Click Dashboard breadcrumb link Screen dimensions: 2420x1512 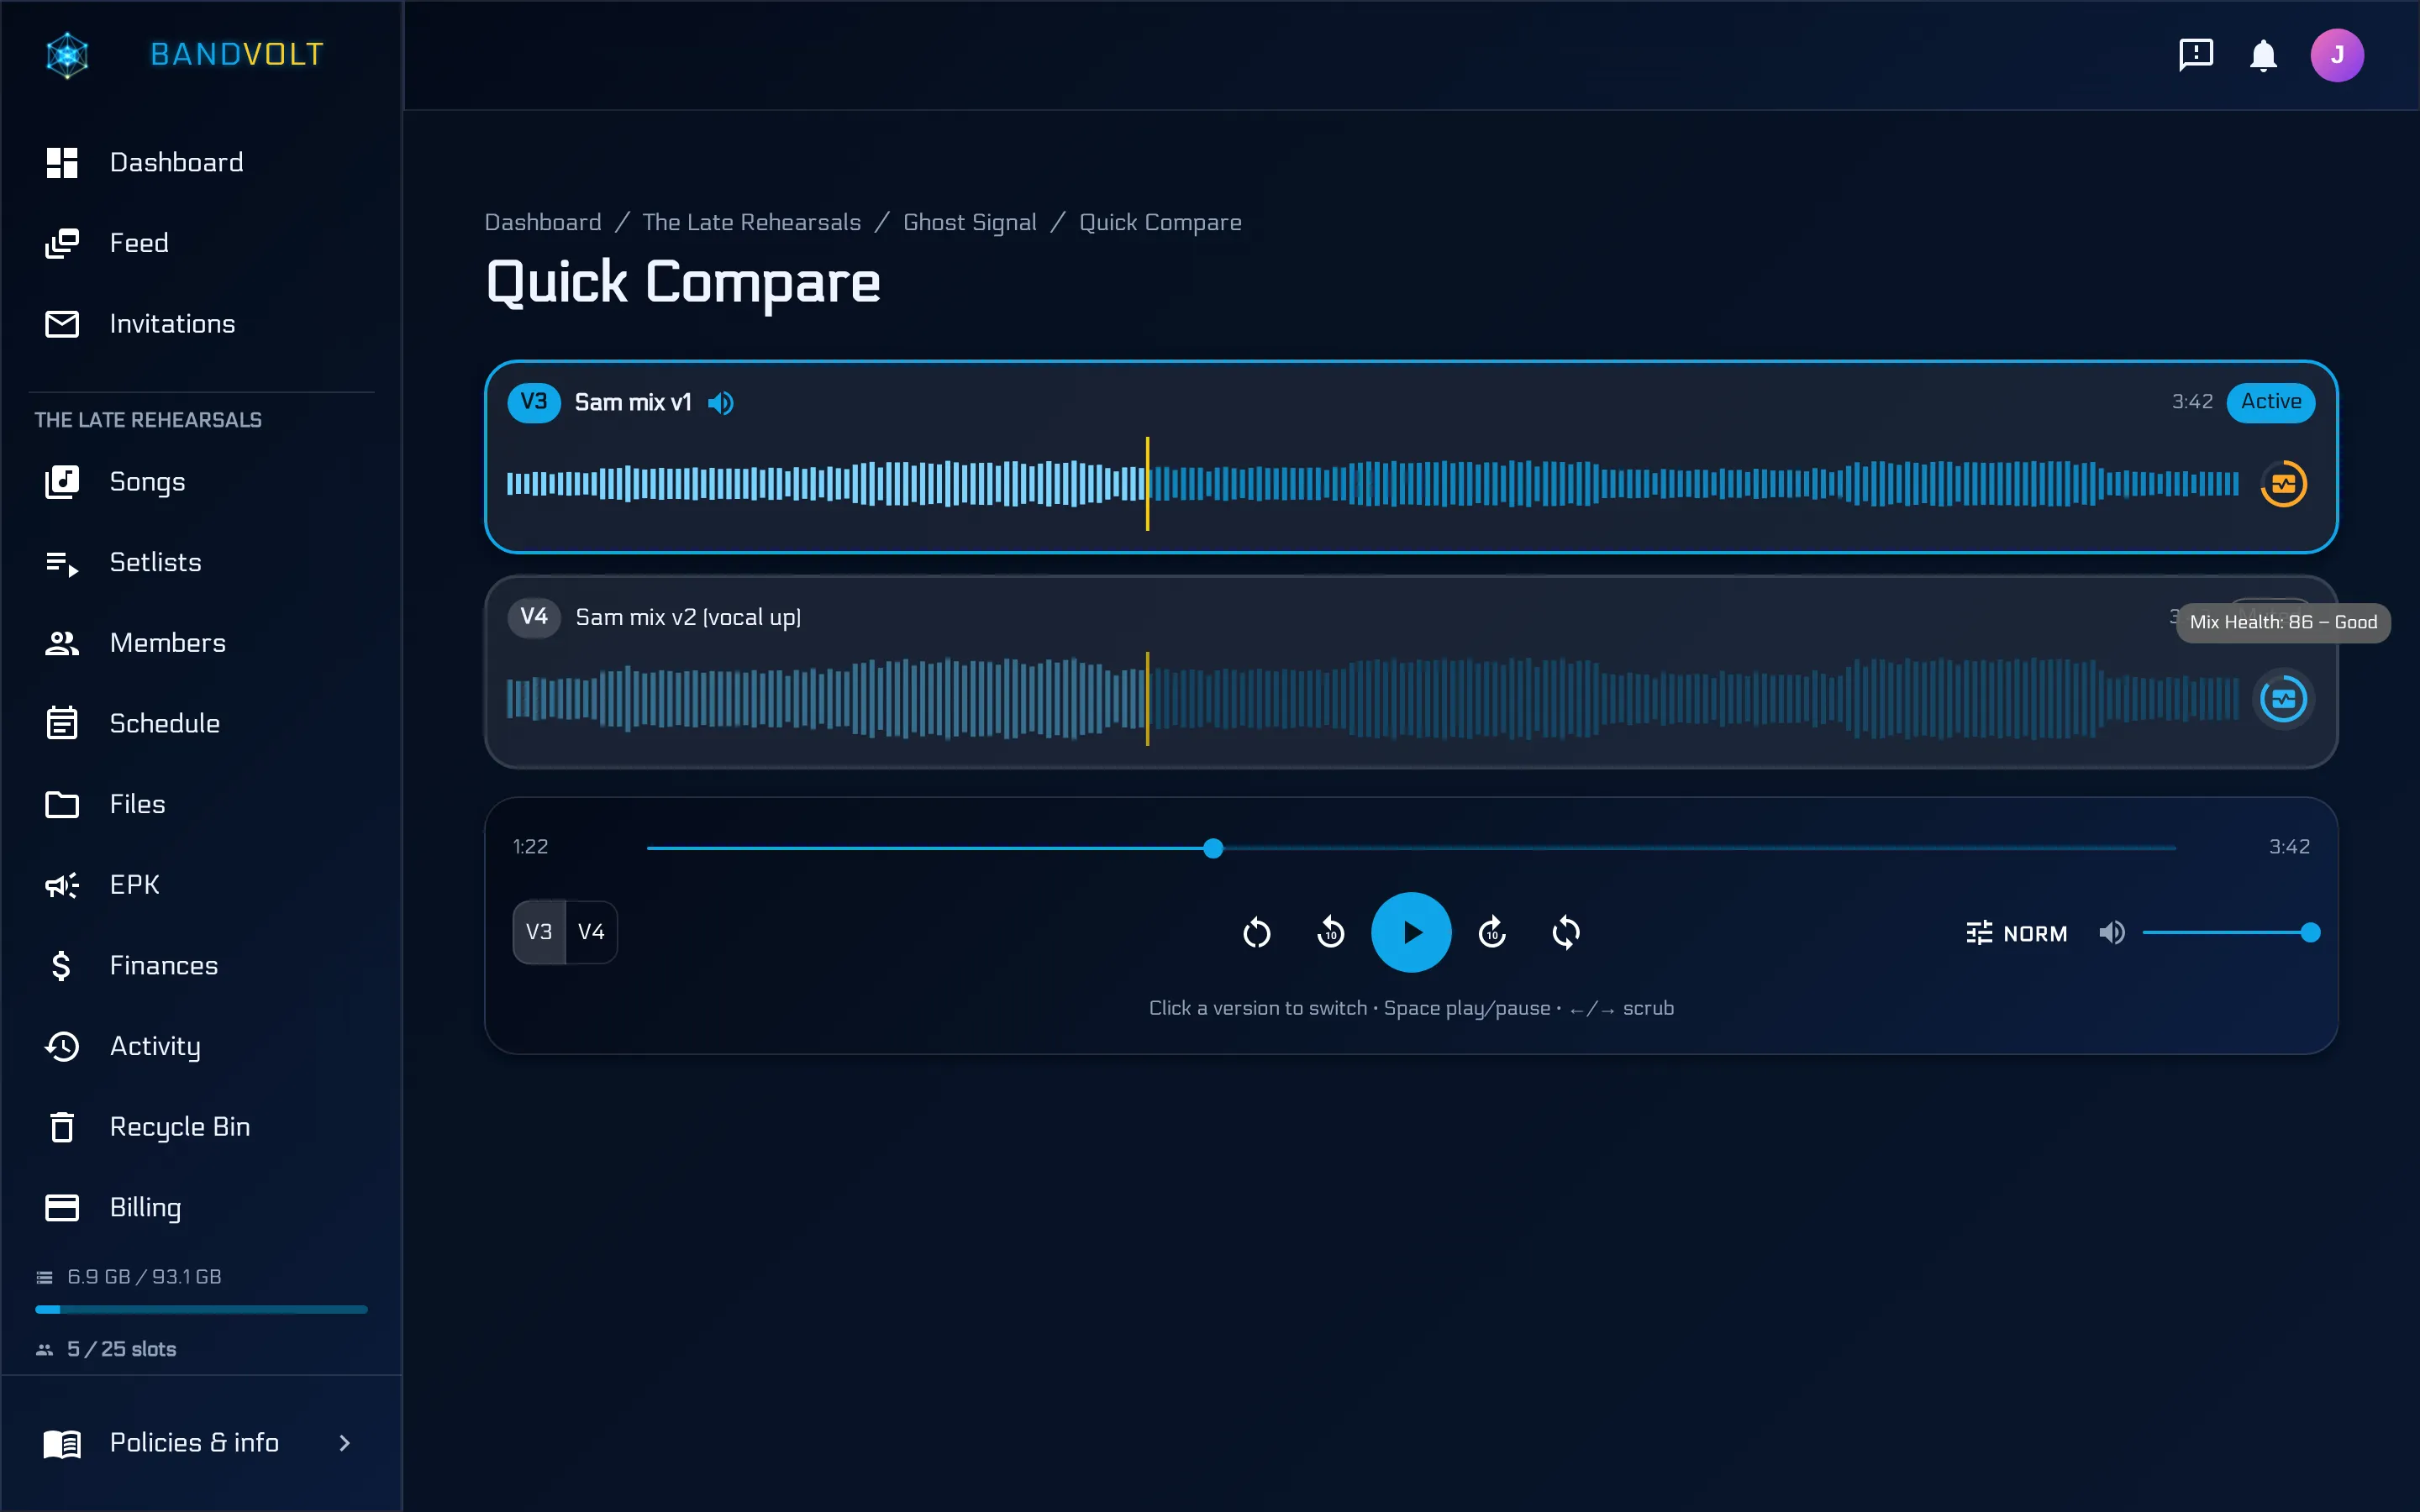click(543, 222)
